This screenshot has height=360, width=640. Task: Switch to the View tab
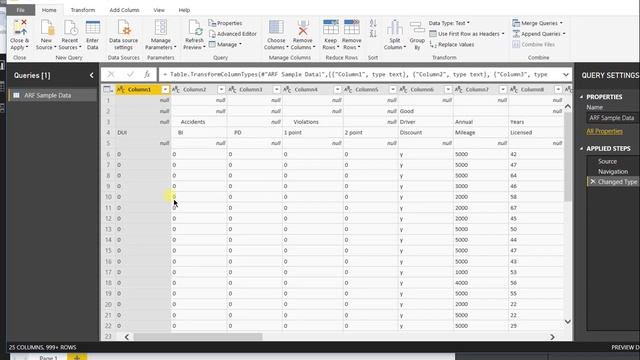(159, 10)
